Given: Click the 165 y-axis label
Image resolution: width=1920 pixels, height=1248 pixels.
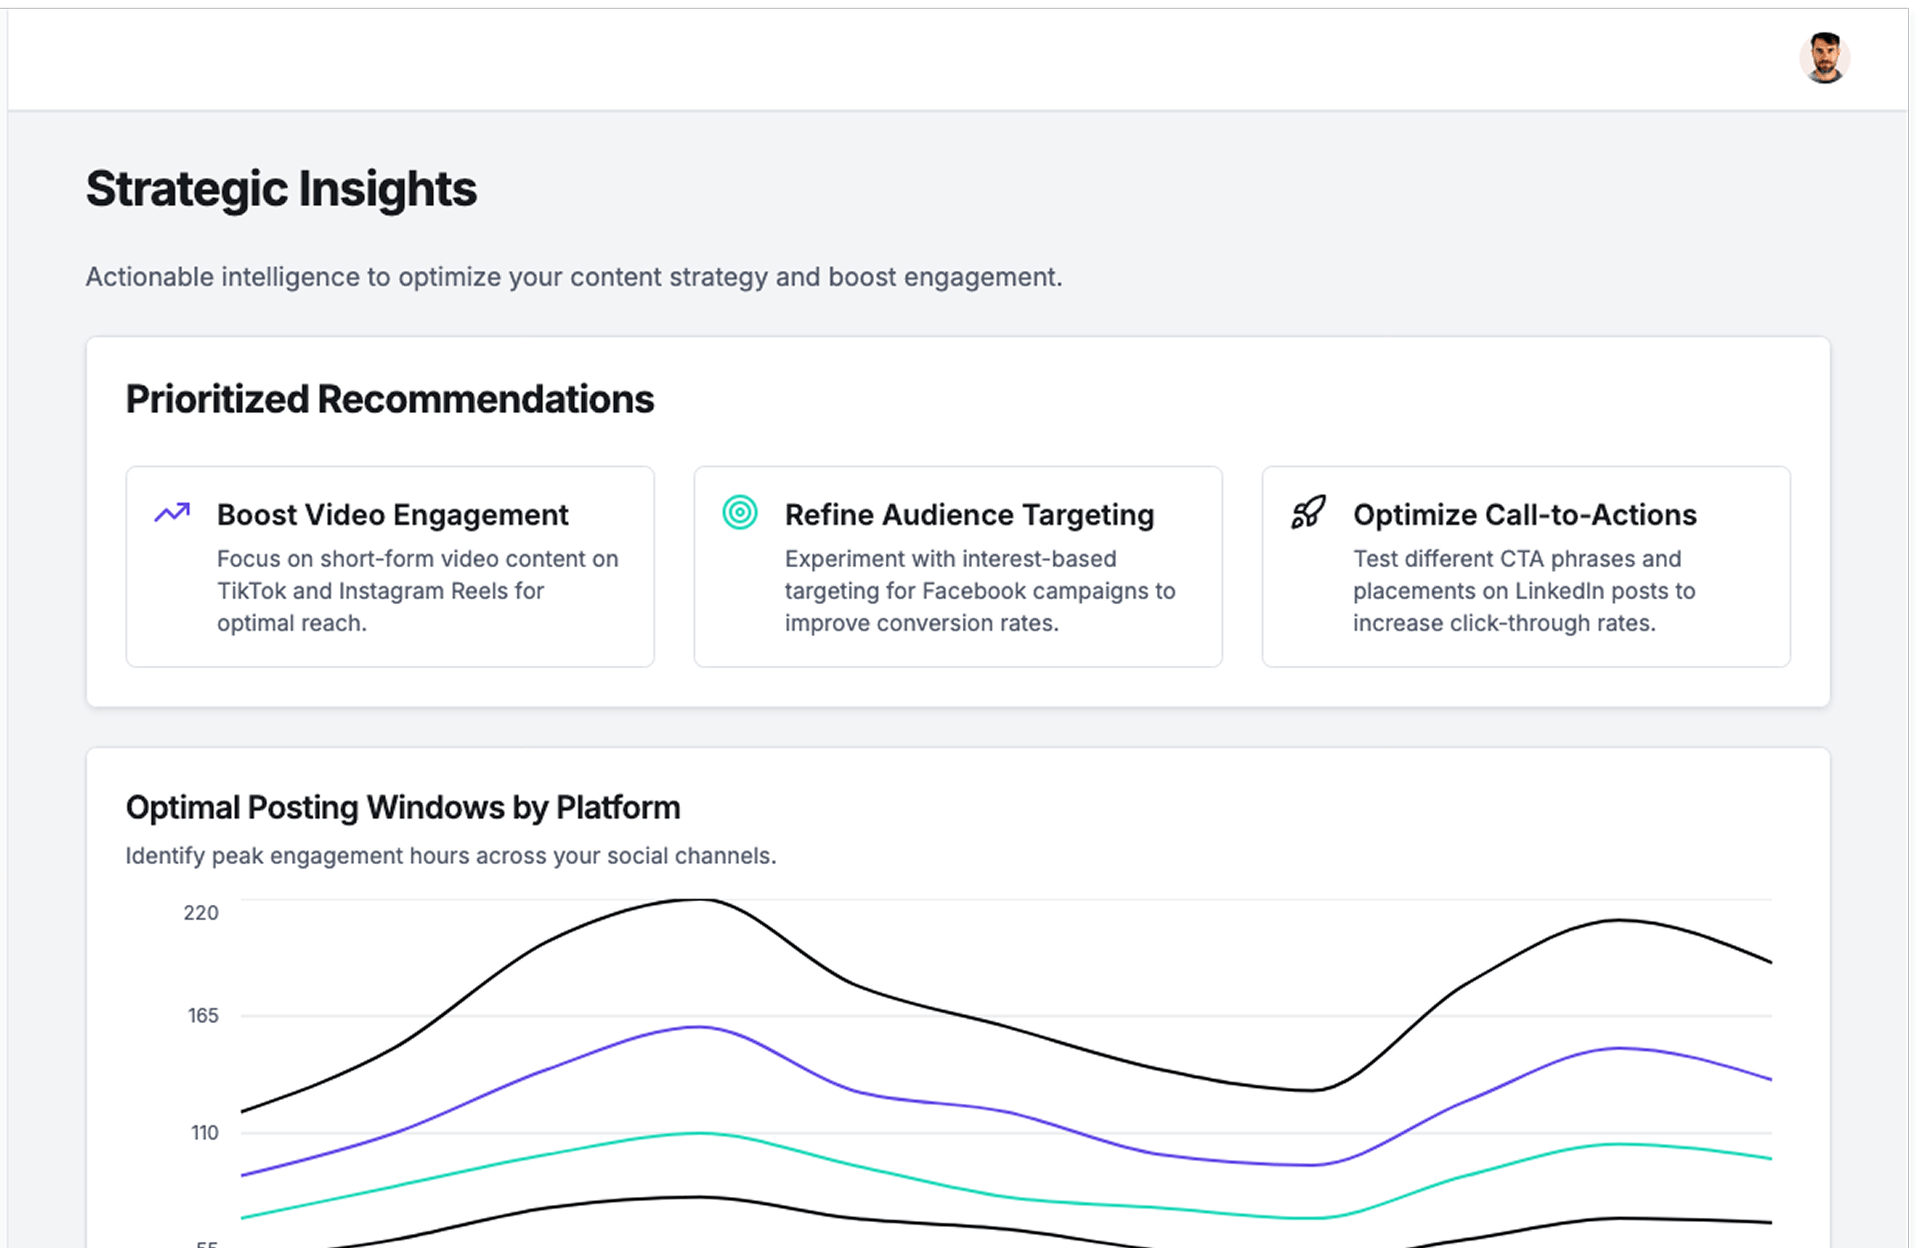Looking at the screenshot, I should click(x=203, y=1016).
